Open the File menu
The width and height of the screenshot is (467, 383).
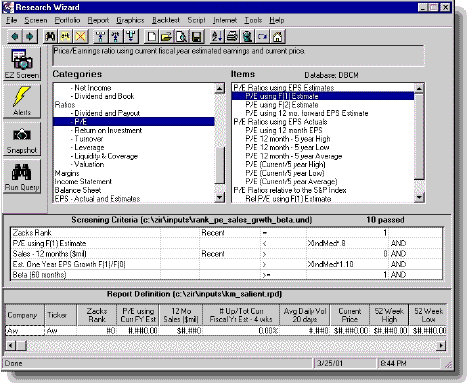tap(12, 20)
